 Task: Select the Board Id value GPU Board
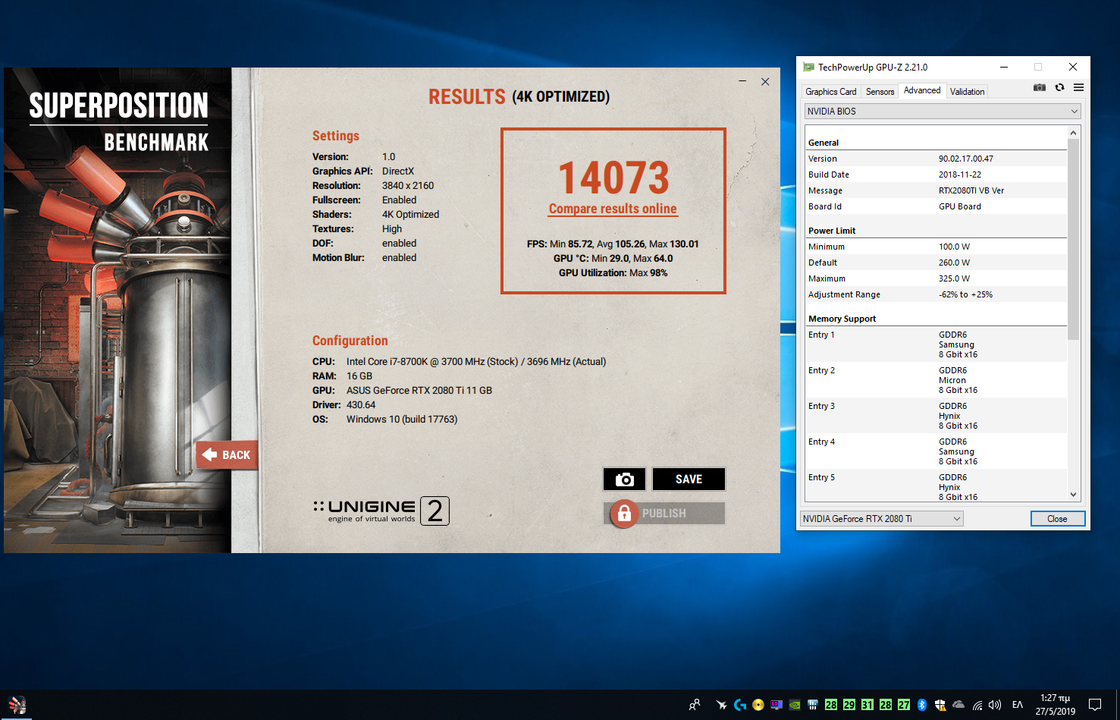(x=959, y=206)
